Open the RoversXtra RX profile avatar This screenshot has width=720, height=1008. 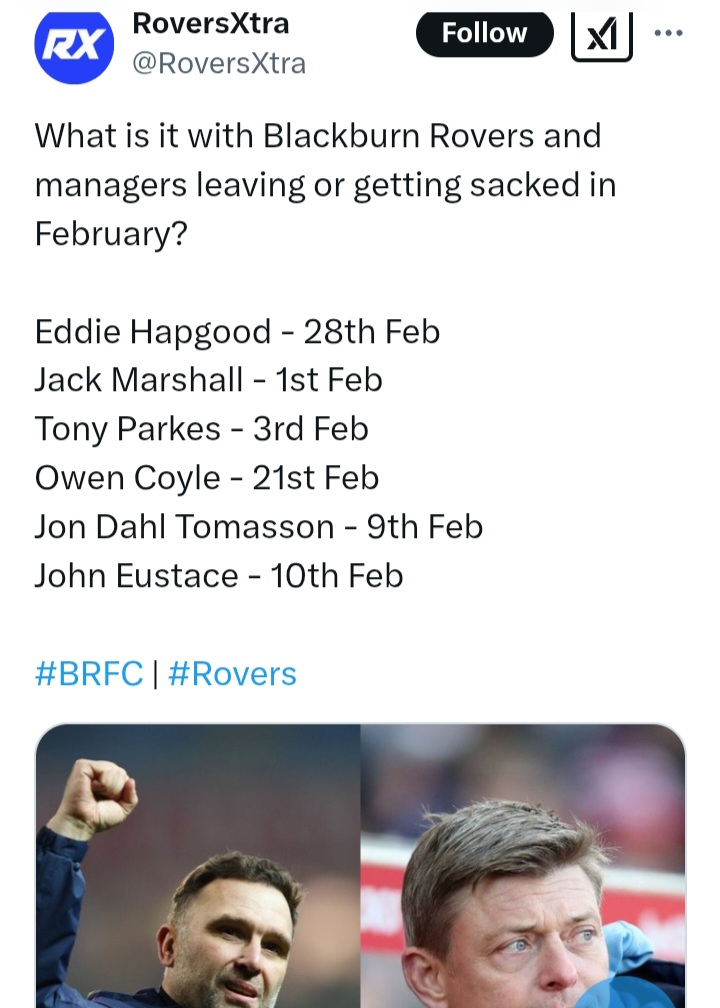click(74, 44)
